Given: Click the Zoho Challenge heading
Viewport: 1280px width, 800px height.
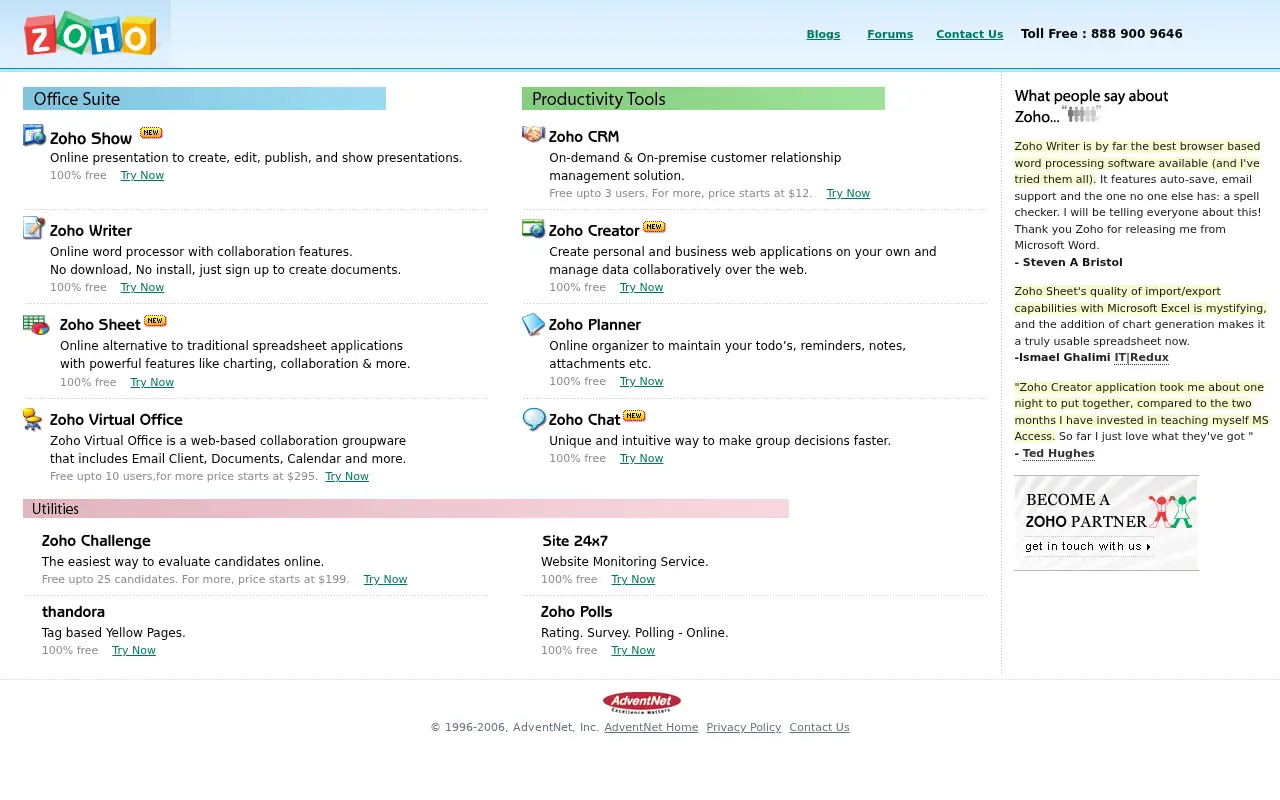Looking at the screenshot, I should pyautogui.click(x=96, y=541).
